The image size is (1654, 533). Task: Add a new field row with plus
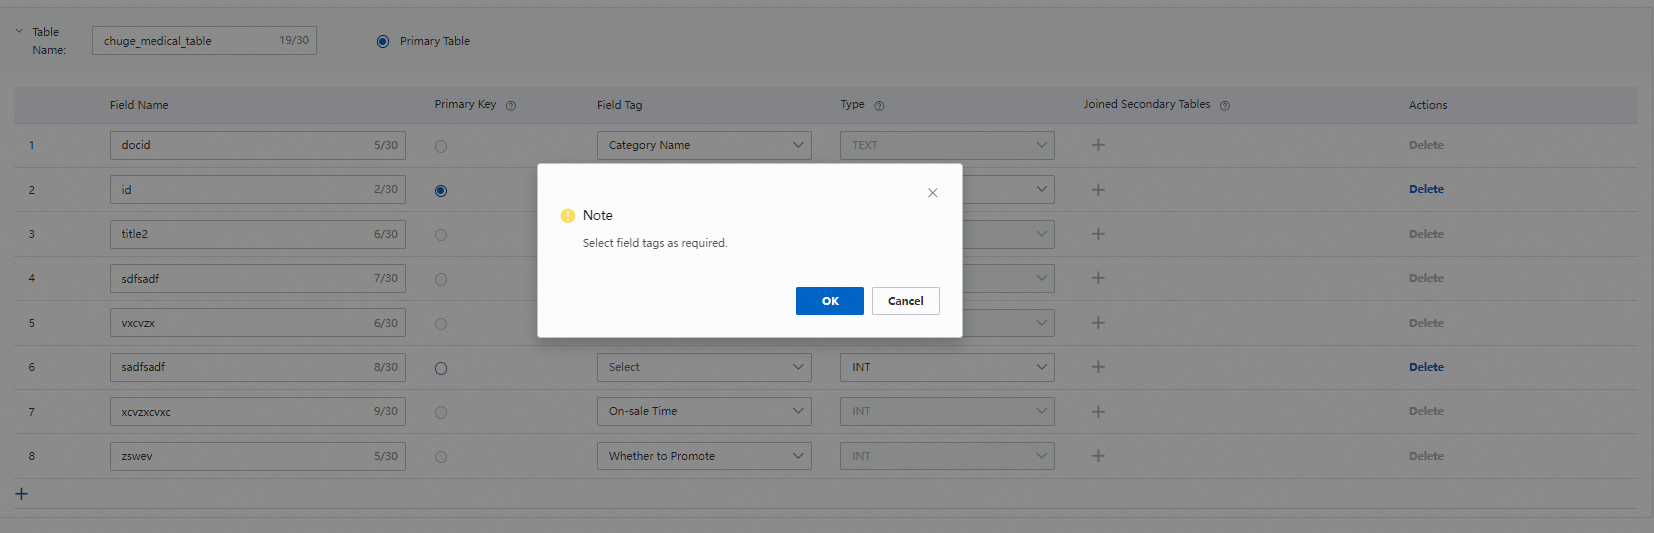pos(21,494)
